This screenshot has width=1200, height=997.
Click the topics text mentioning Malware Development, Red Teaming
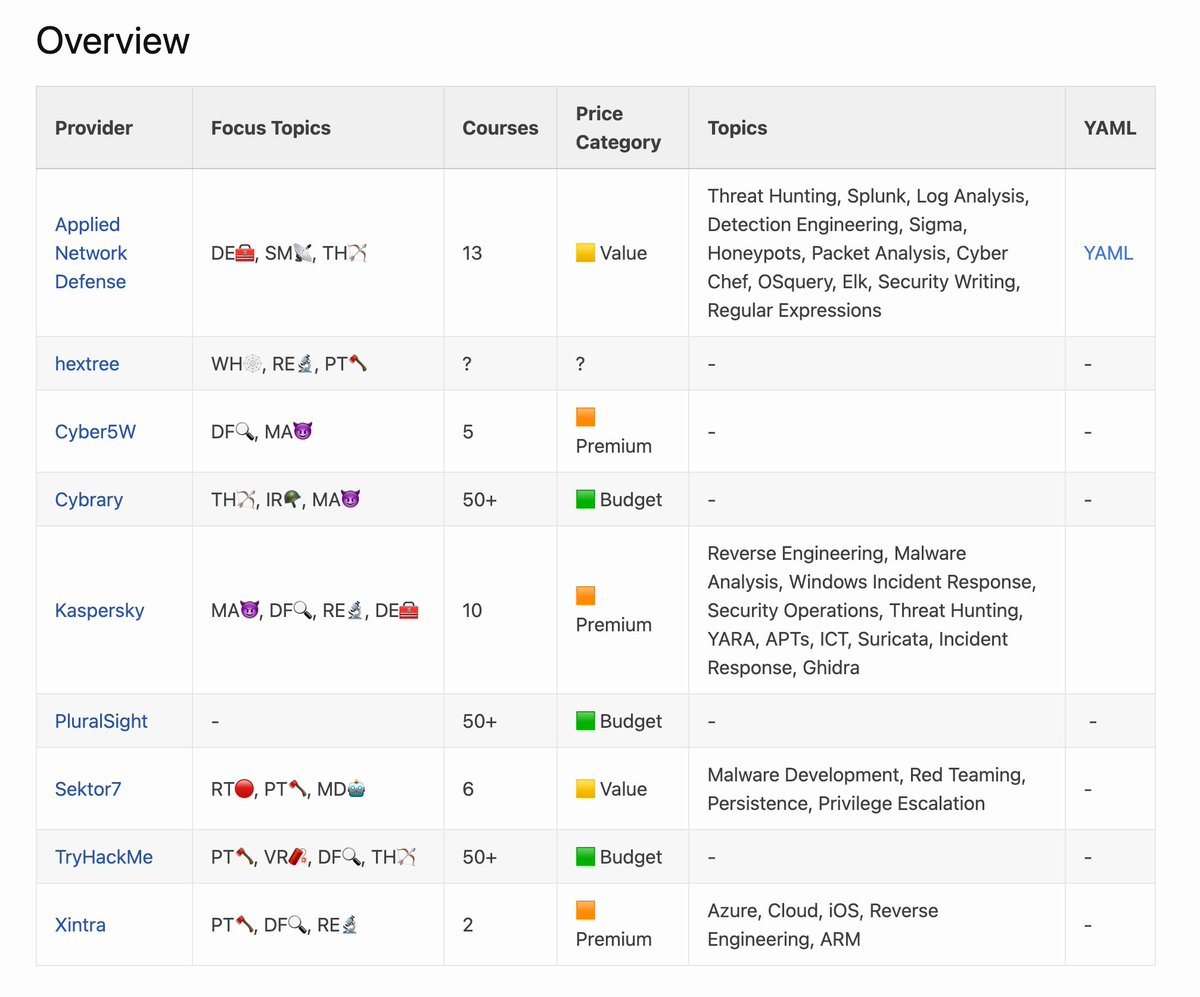pyautogui.click(x=866, y=789)
